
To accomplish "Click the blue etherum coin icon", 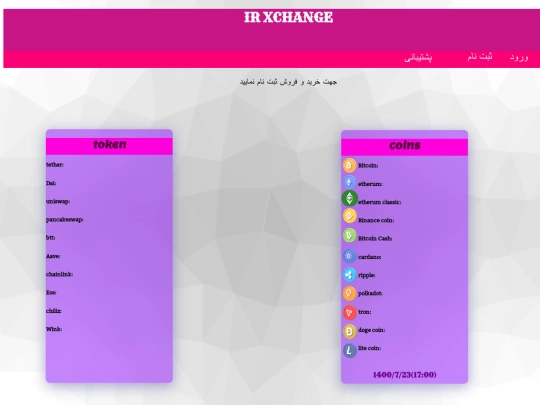I will pyautogui.click(x=349, y=182).
